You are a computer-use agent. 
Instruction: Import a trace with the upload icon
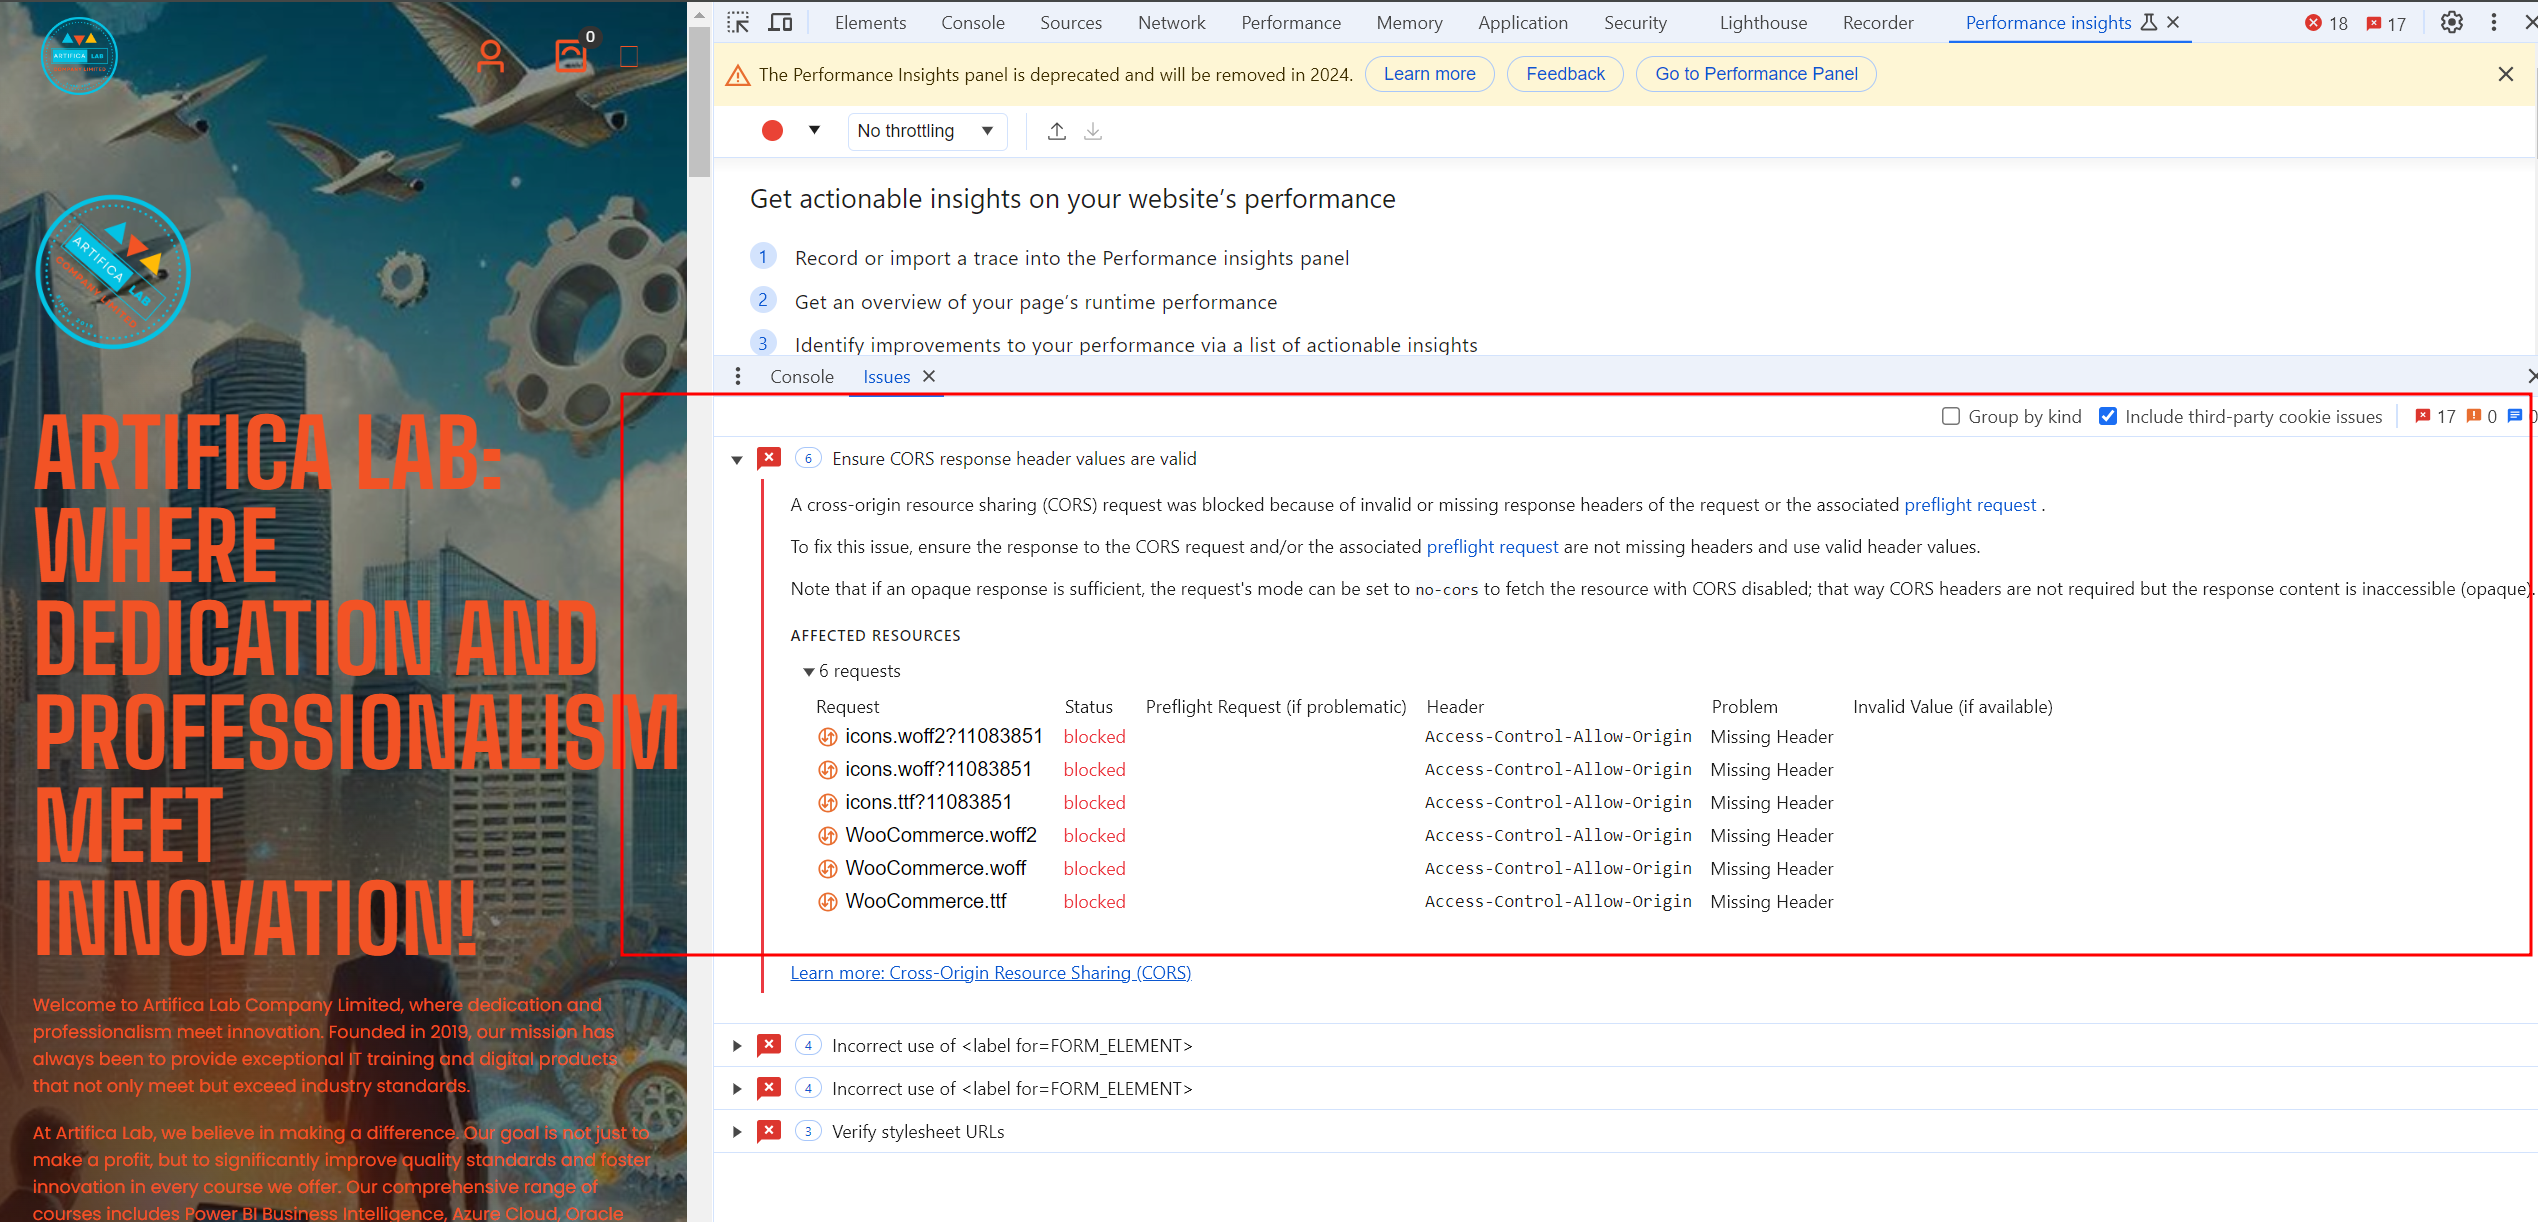1057,131
